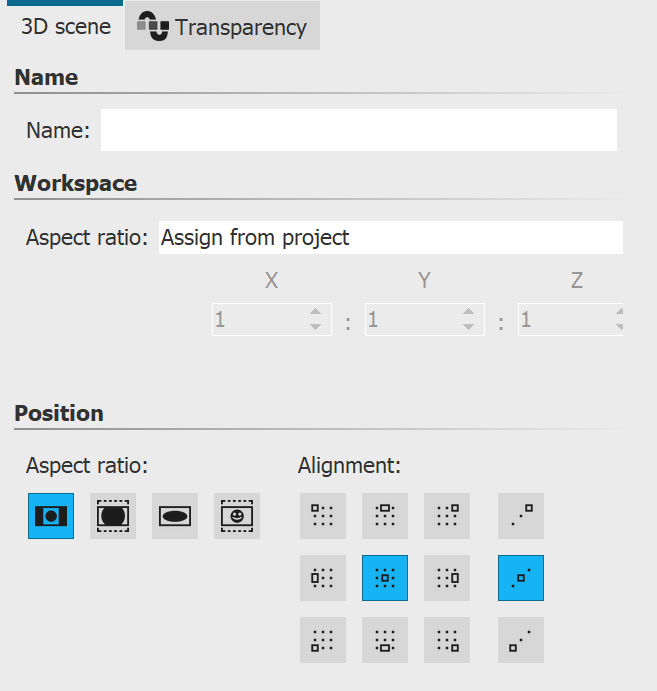Align to bottom-left in alignment grid
The height and width of the screenshot is (691, 657).
[x=323, y=640]
